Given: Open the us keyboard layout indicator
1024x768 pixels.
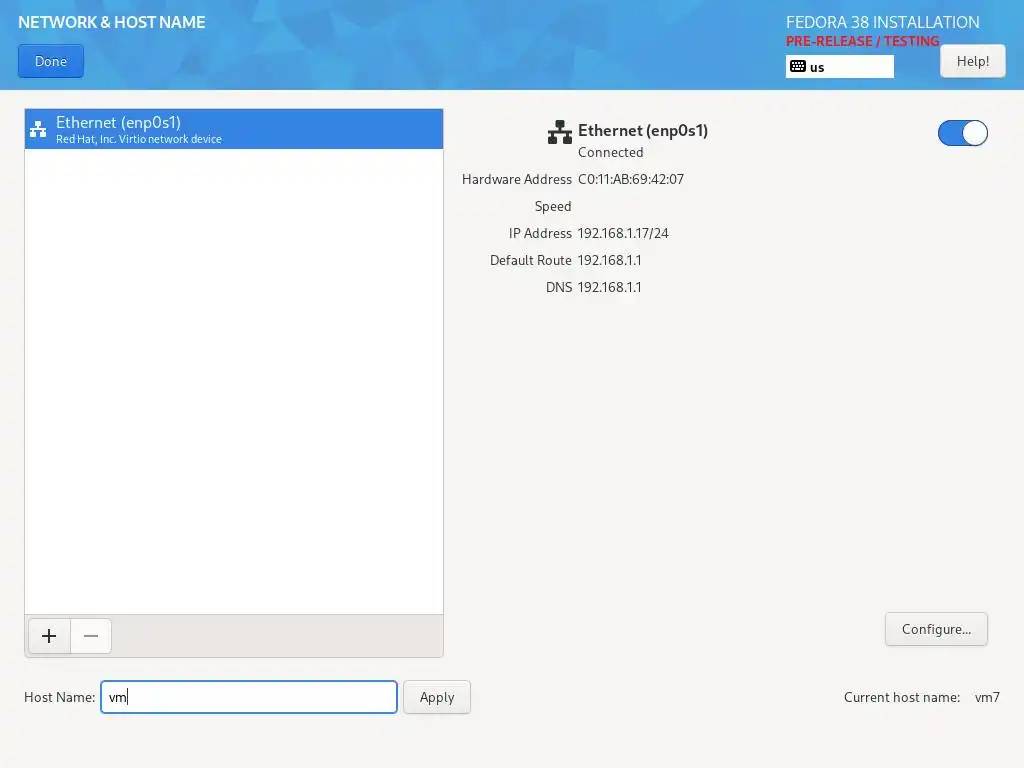Looking at the screenshot, I should tap(839, 67).
